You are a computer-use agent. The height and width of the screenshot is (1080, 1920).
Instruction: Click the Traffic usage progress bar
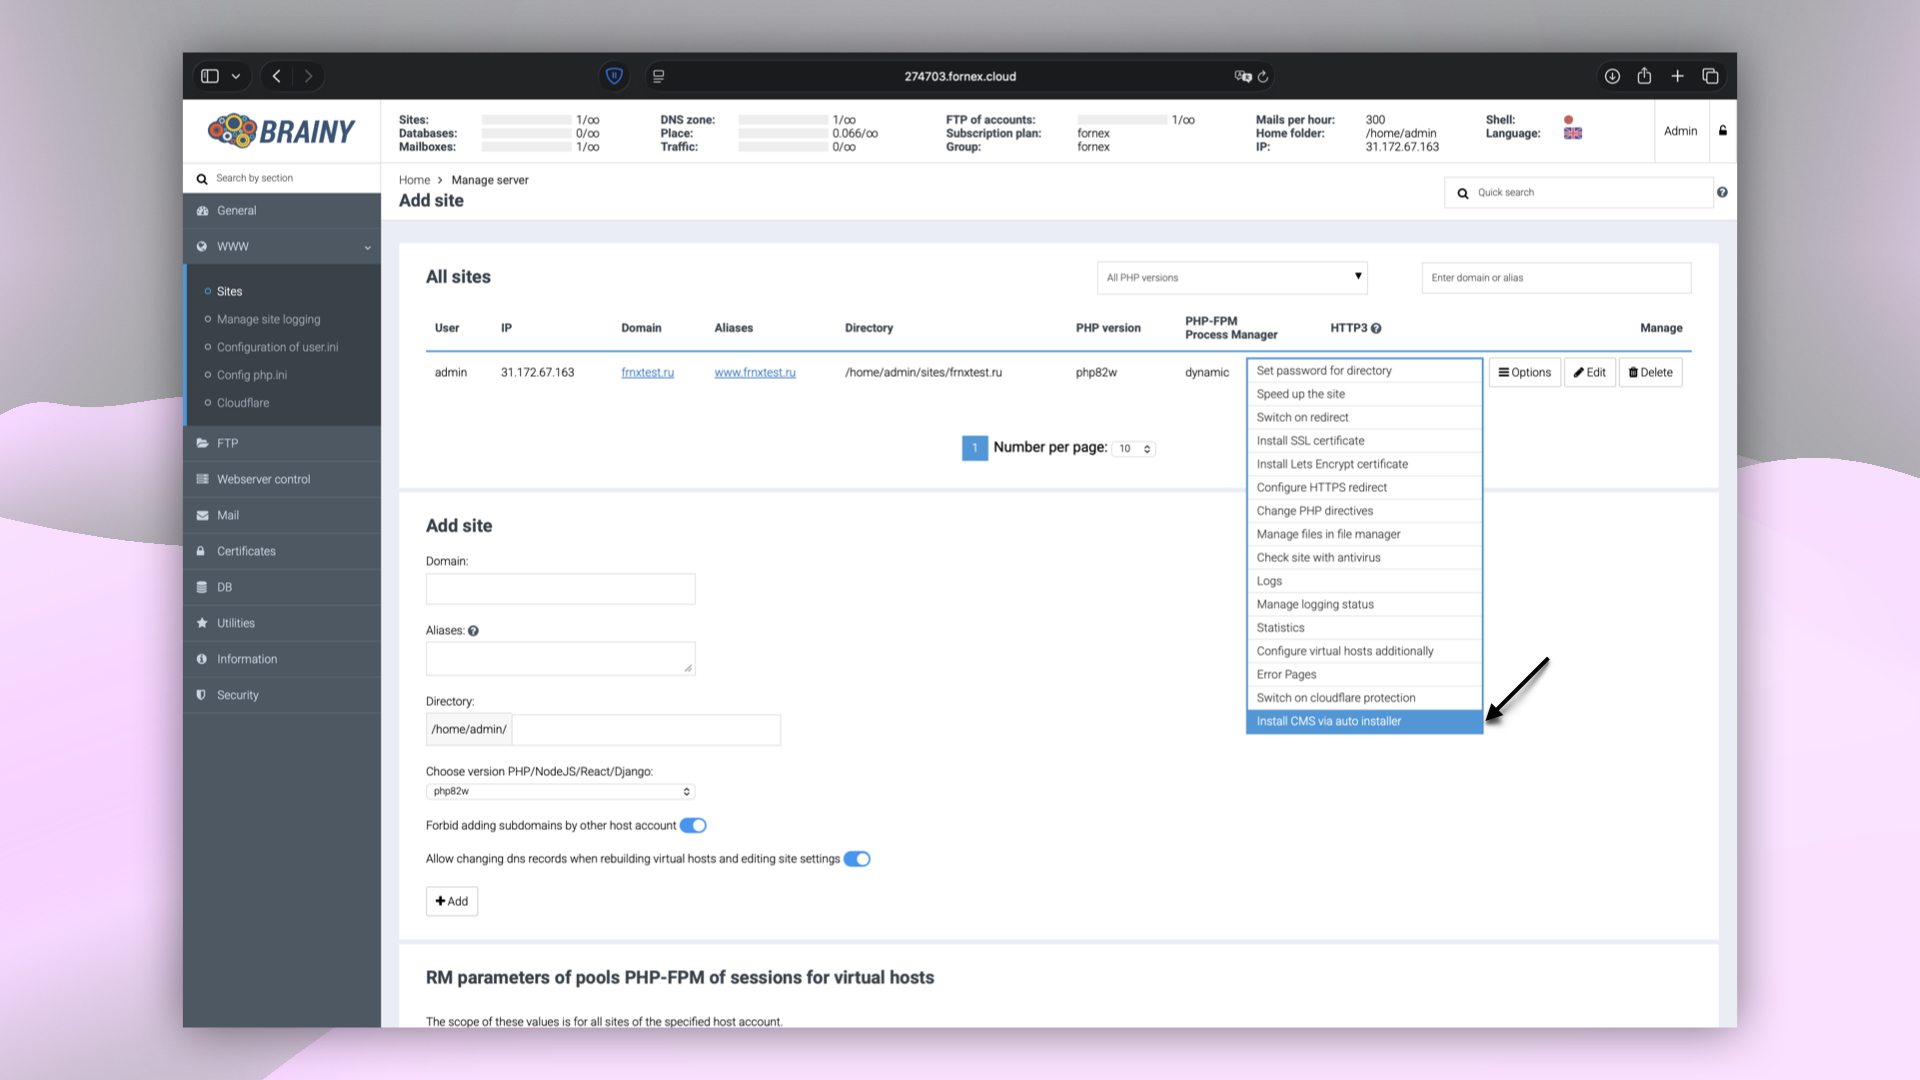(x=785, y=147)
